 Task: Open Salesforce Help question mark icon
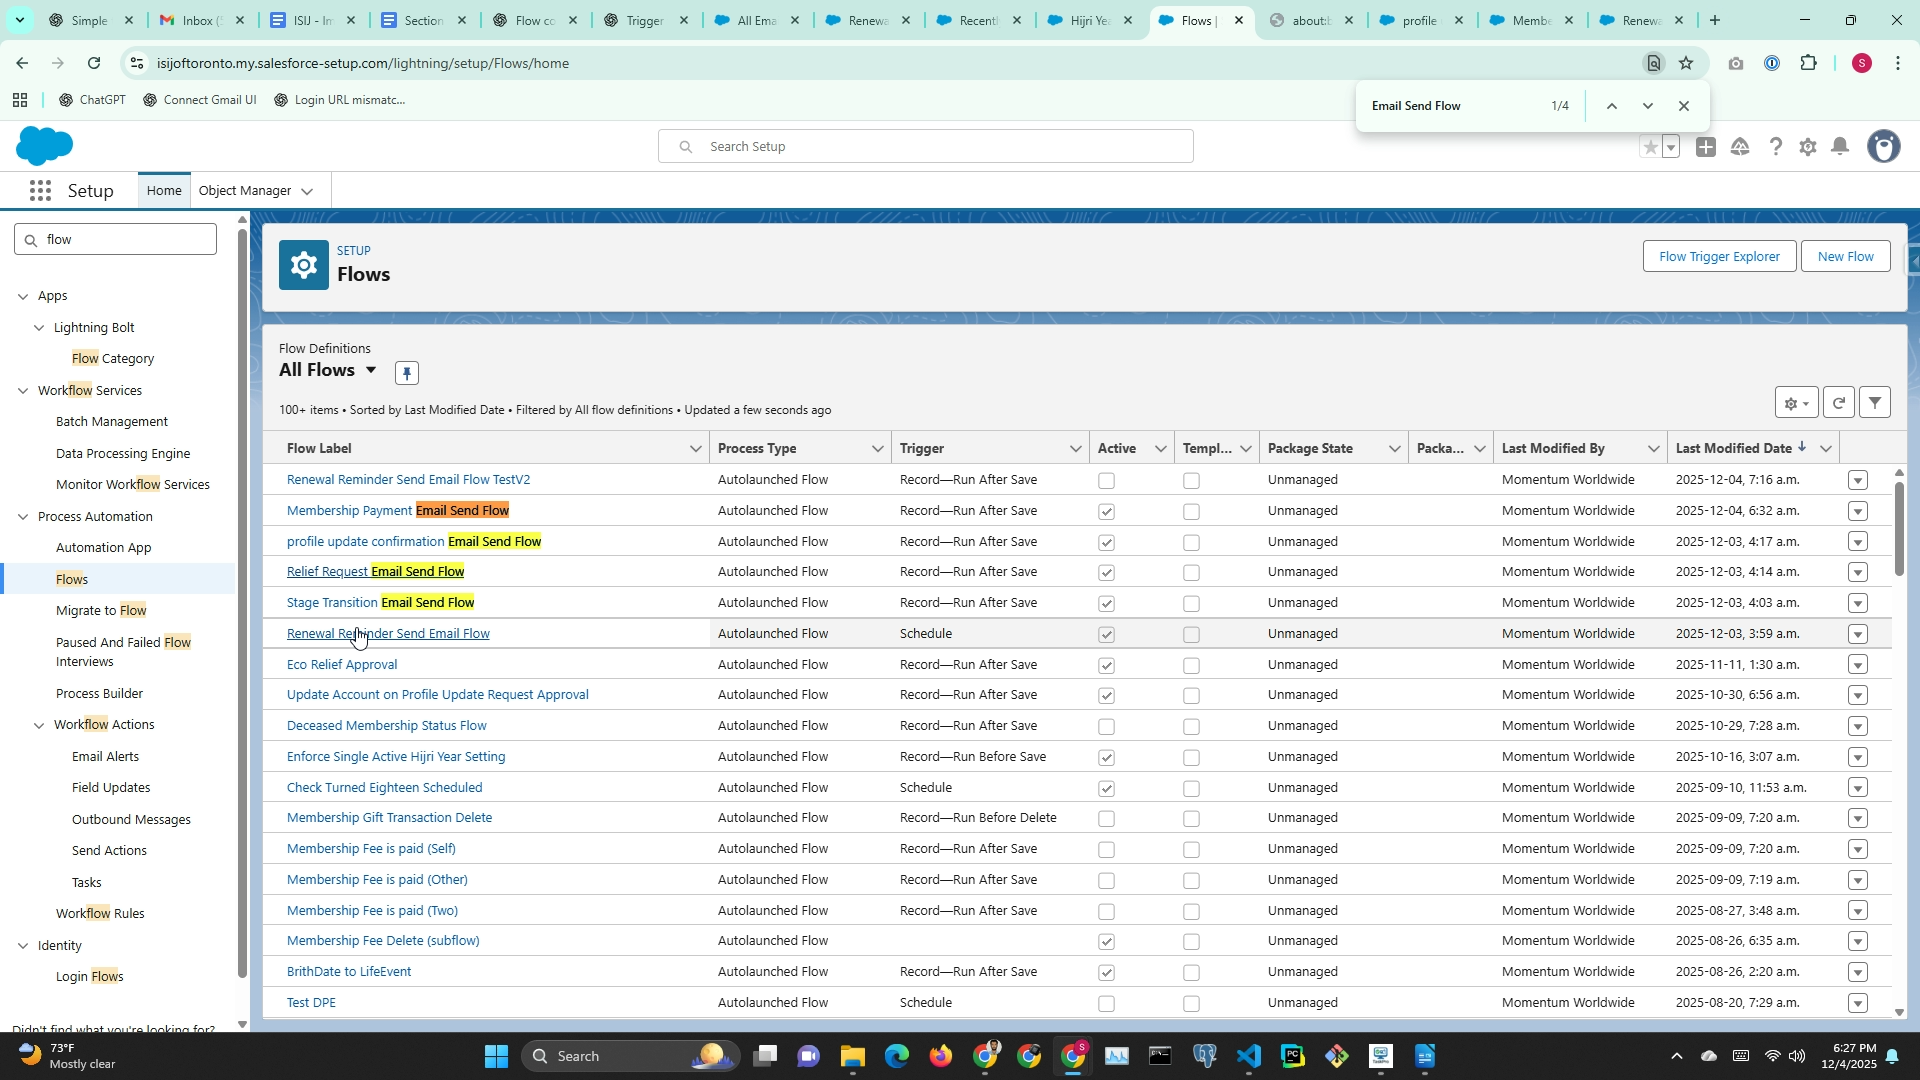coord(1775,147)
